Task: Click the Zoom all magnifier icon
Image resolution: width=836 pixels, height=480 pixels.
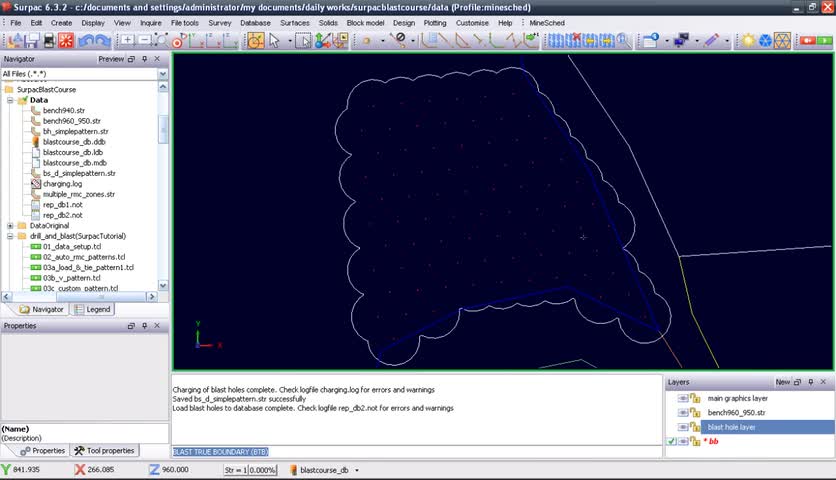Action: tap(161, 41)
